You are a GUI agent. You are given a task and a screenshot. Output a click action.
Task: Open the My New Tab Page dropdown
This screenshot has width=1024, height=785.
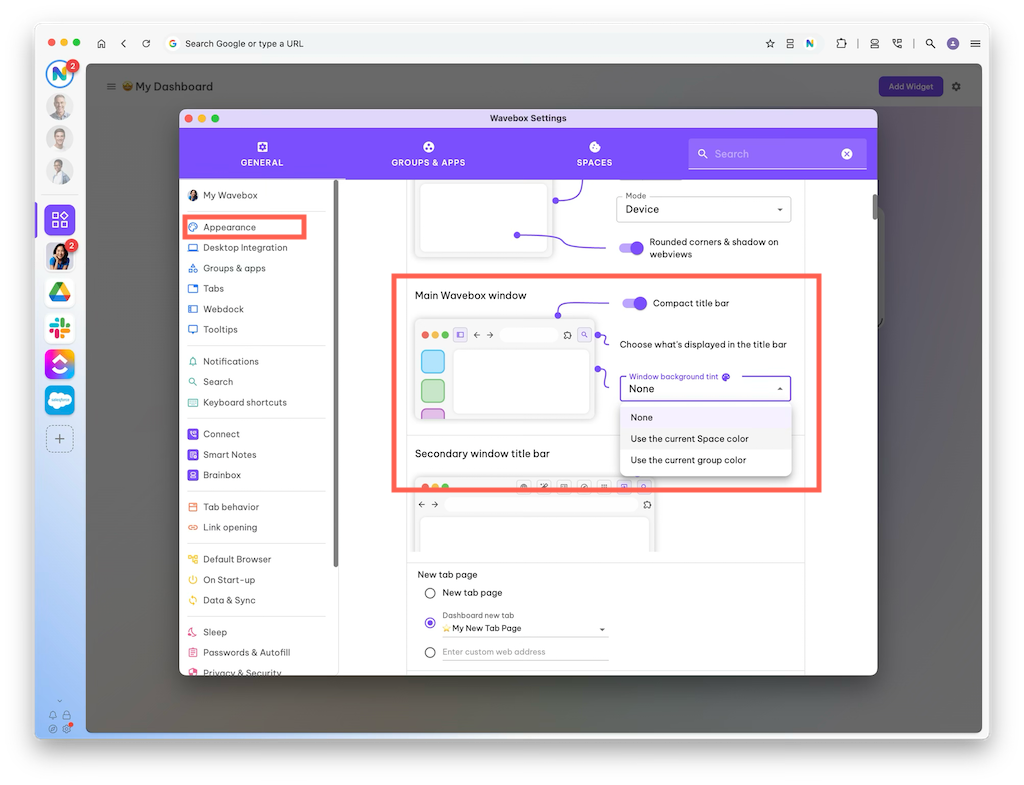tap(525, 629)
